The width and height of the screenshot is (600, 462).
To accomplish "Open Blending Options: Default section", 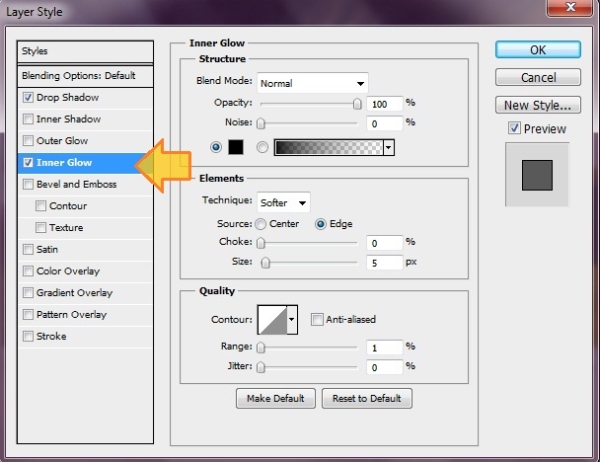I will 78,76.
